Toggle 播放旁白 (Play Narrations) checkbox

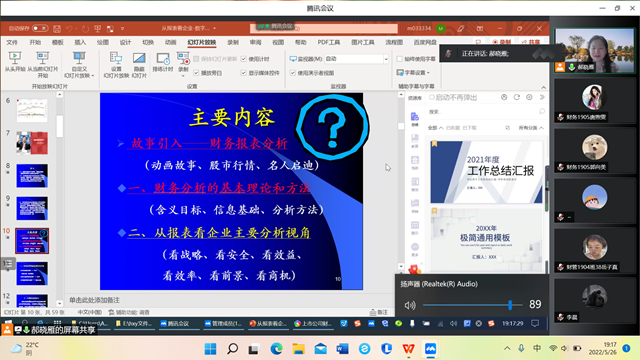pyautogui.click(x=196, y=73)
